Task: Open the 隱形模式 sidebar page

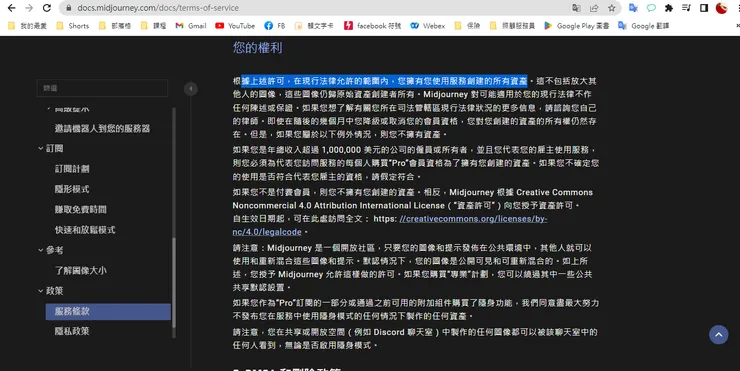Action: (x=72, y=189)
